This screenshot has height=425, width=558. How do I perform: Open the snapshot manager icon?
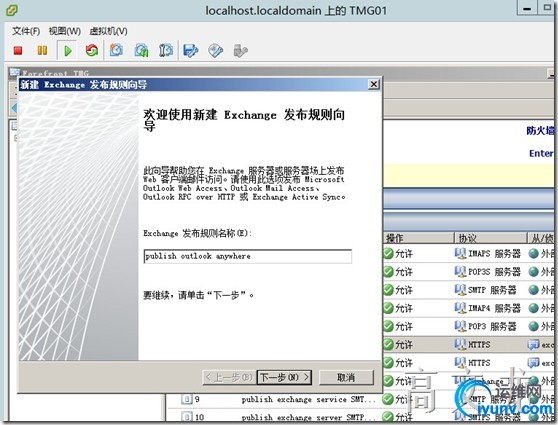166,50
